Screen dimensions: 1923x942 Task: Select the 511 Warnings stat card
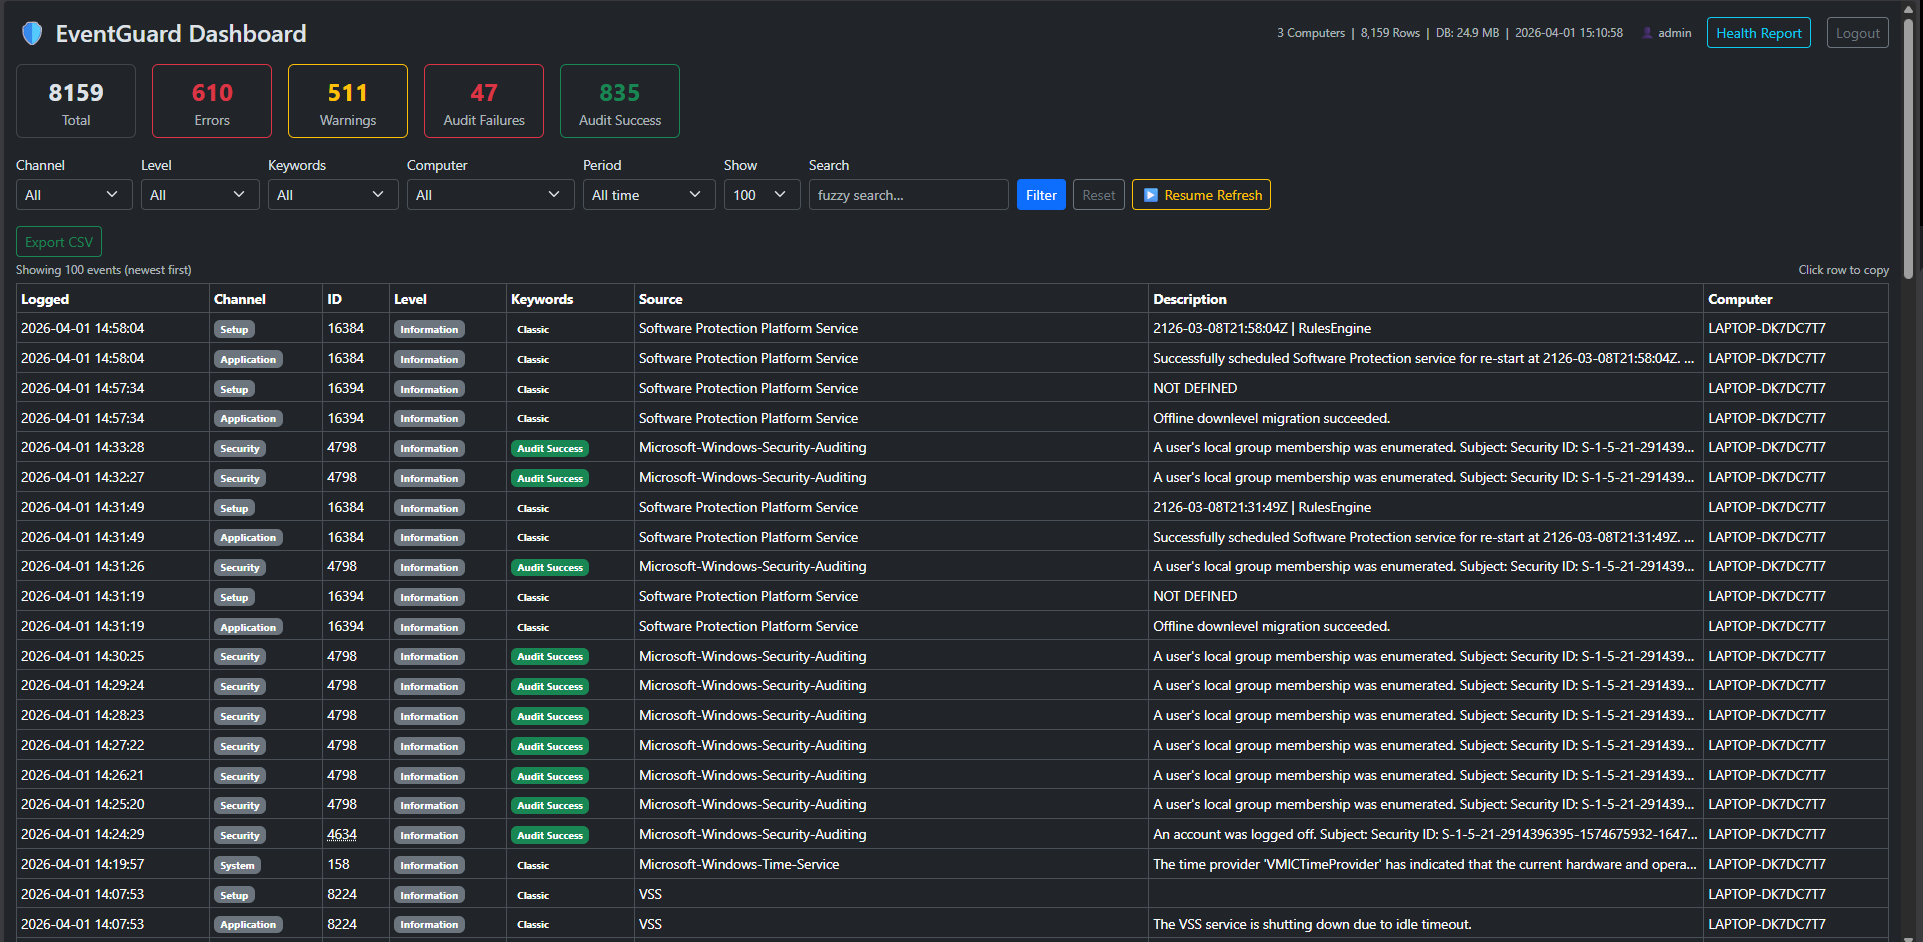[348, 101]
